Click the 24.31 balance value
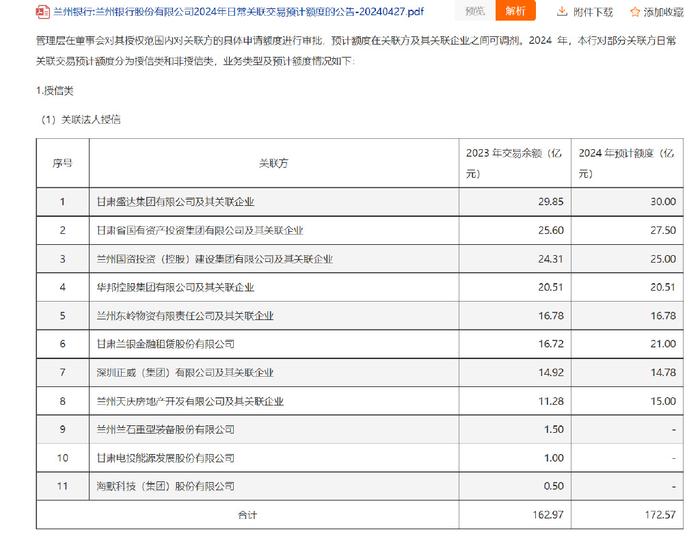This screenshot has height=541, width=700. click(x=550, y=259)
